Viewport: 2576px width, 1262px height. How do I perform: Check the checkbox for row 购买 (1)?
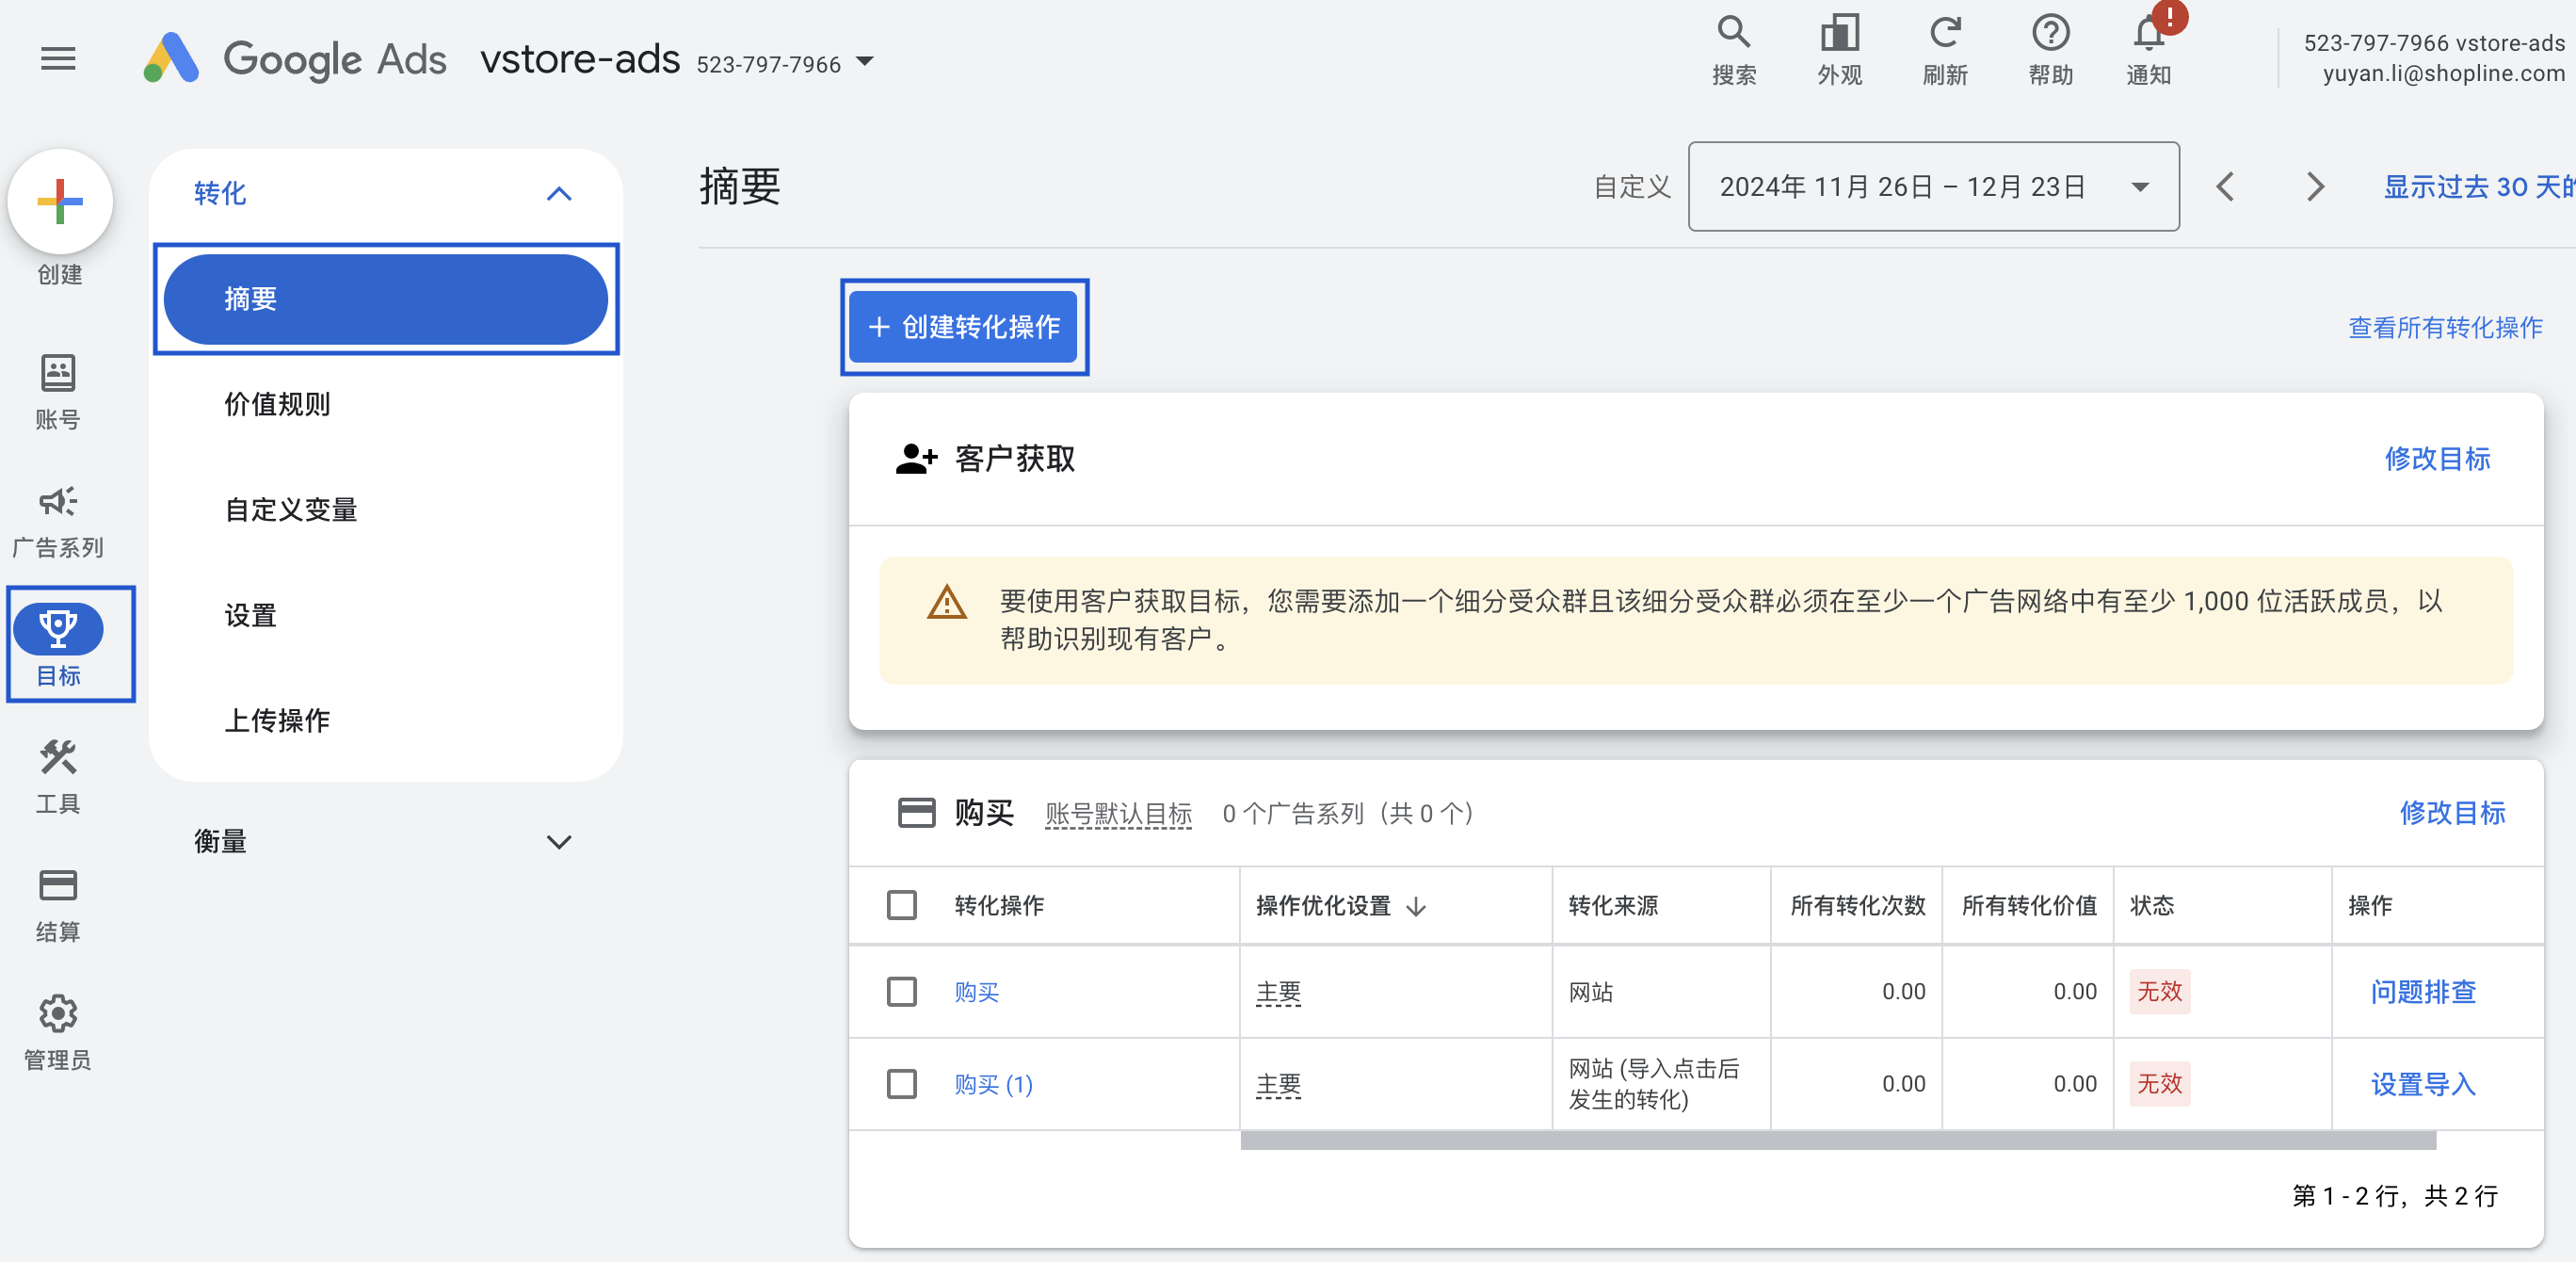[x=902, y=1084]
